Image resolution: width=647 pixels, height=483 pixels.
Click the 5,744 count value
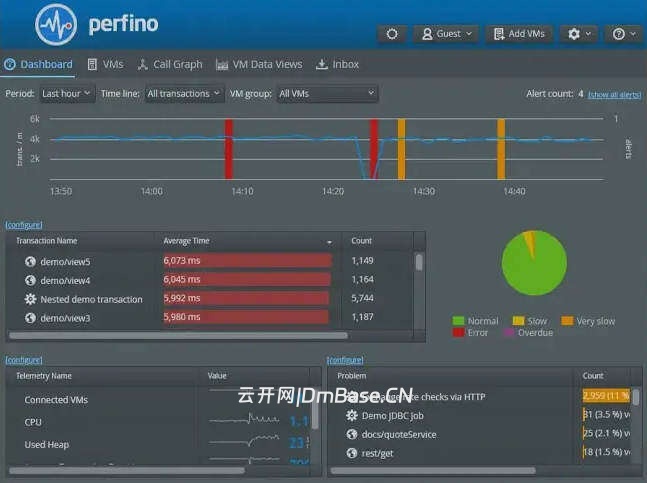pos(362,298)
